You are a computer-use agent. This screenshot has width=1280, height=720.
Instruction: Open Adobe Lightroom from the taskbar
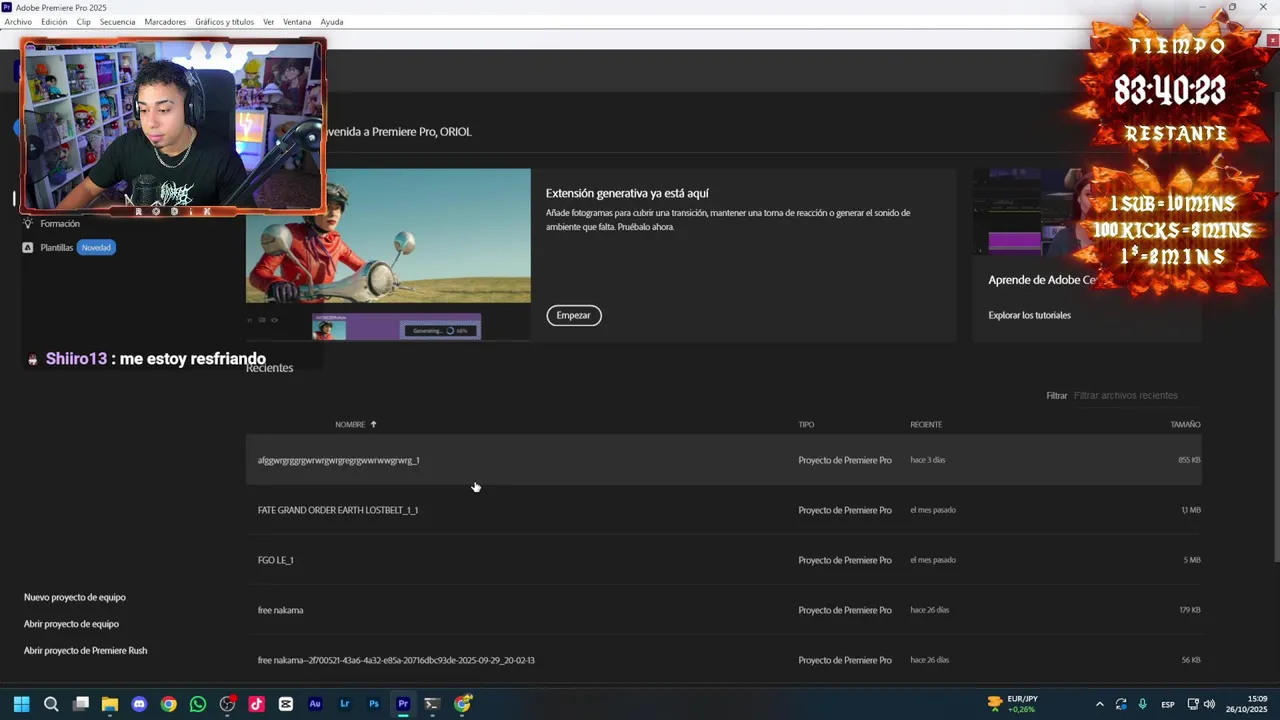coord(345,704)
